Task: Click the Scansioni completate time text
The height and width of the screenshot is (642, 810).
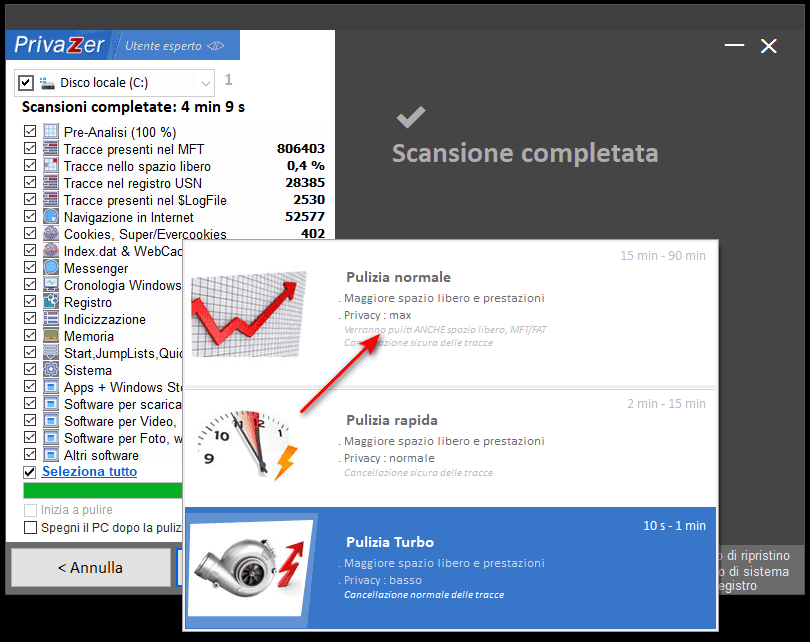Action: (133, 107)
